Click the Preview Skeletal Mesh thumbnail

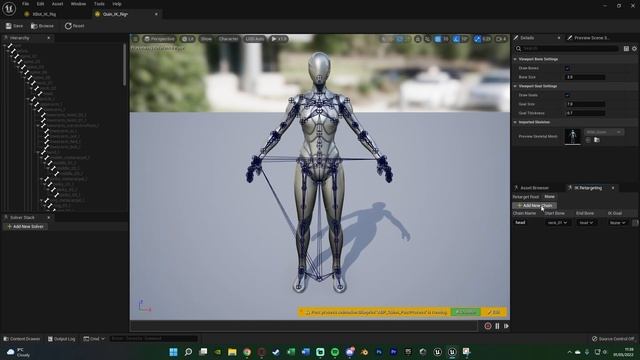tap(573, 136)
